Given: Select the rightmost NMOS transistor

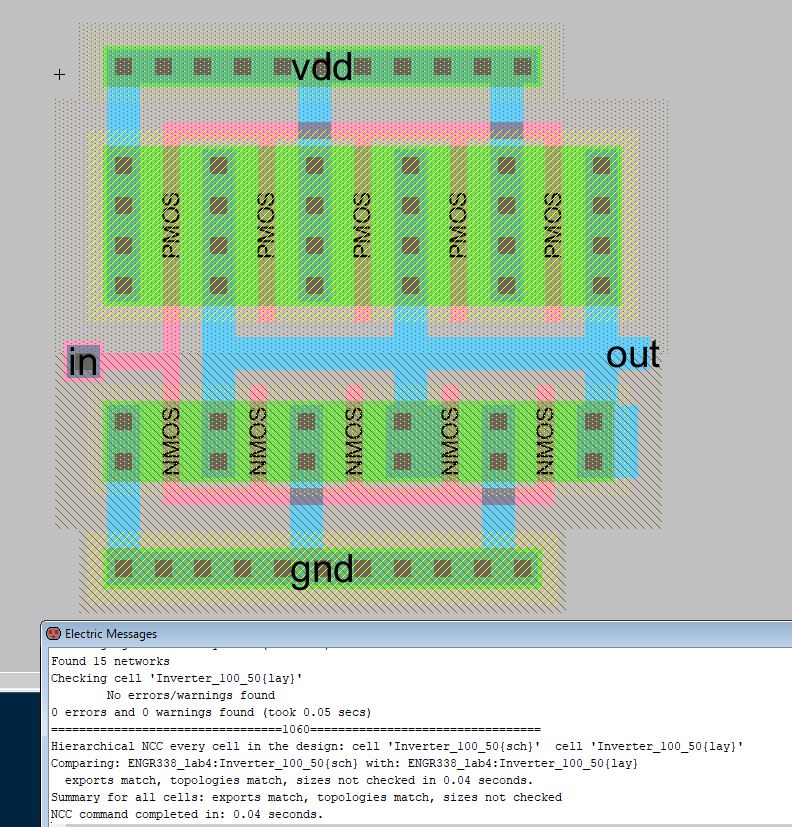Looking at the screenshot, I should [x=545, y=441].
